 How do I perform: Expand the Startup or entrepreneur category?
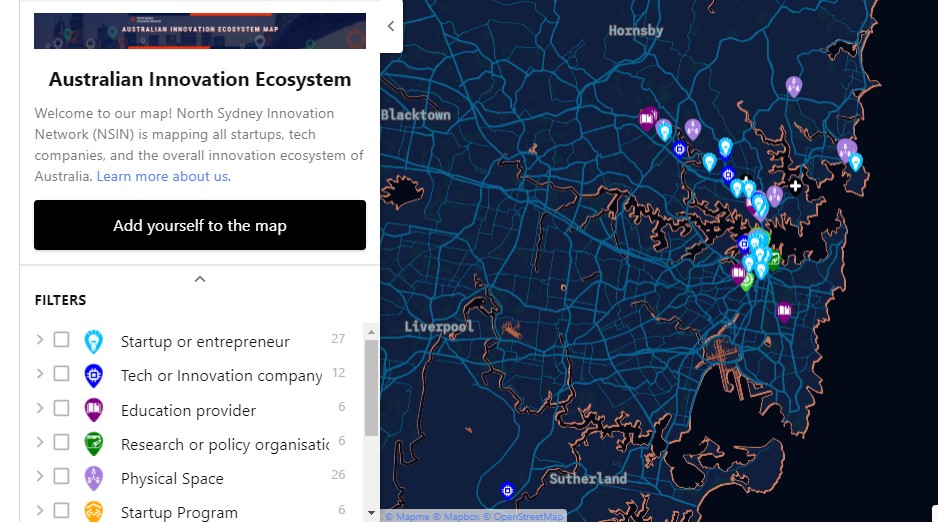tap(40, 340)
